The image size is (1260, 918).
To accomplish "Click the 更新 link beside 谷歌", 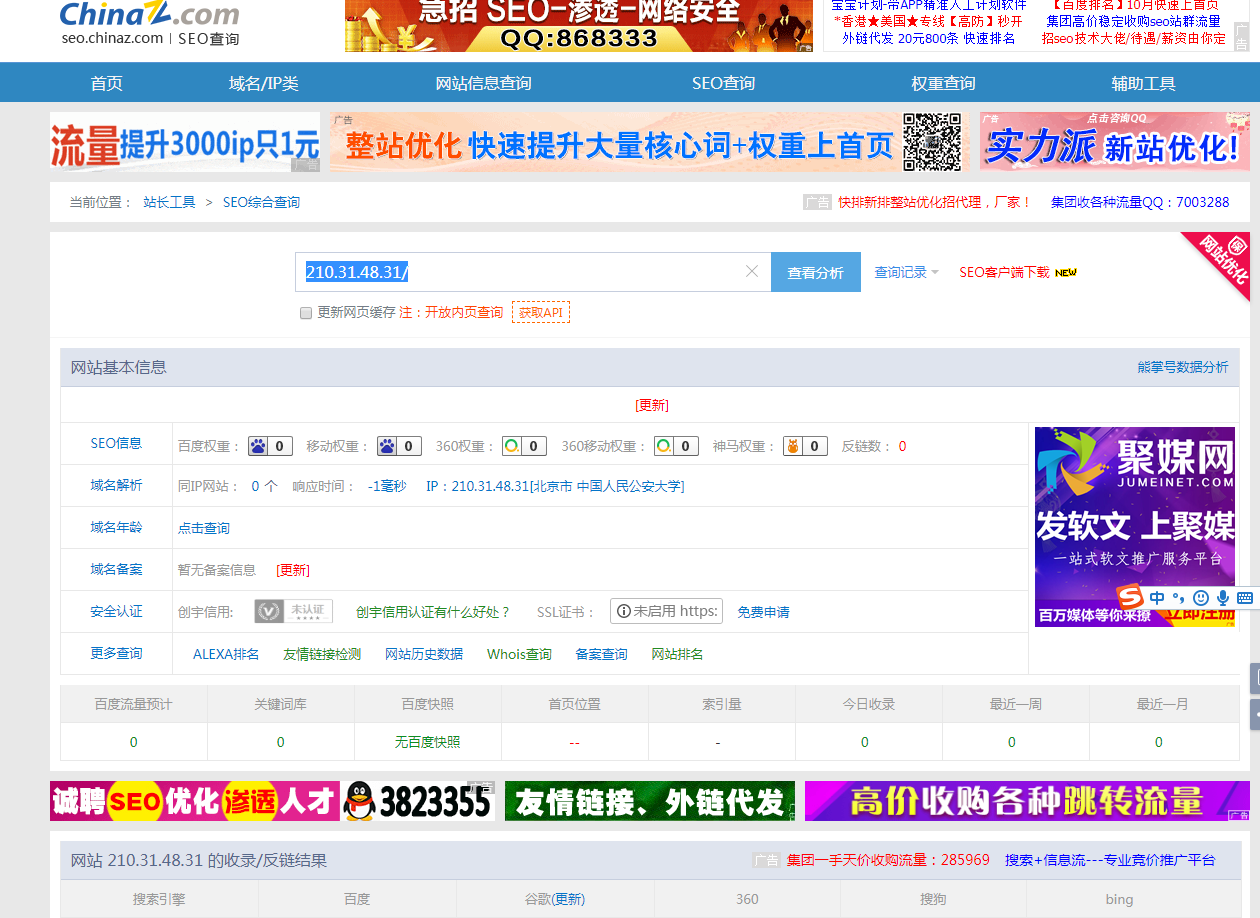I will [x=569, y=899].
